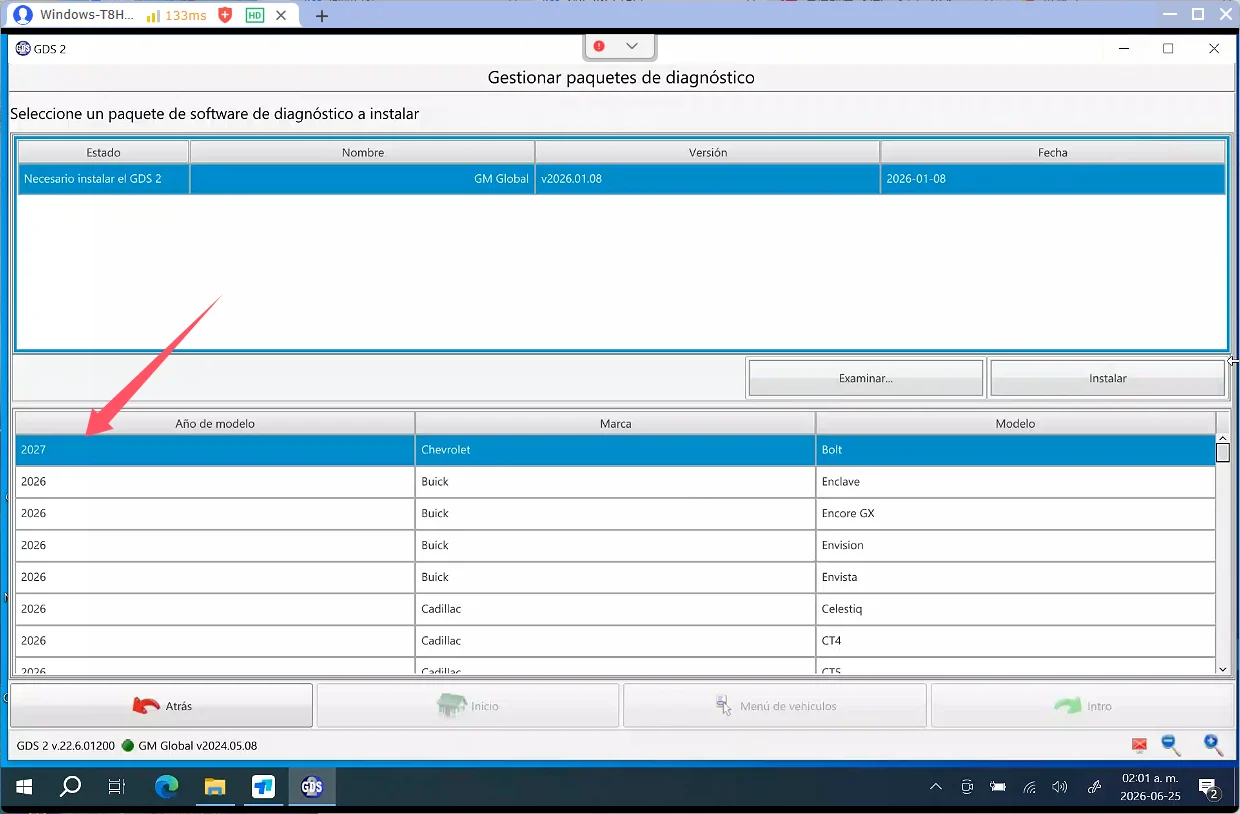
Task: Click the Atrás back button
Action: 162,706
